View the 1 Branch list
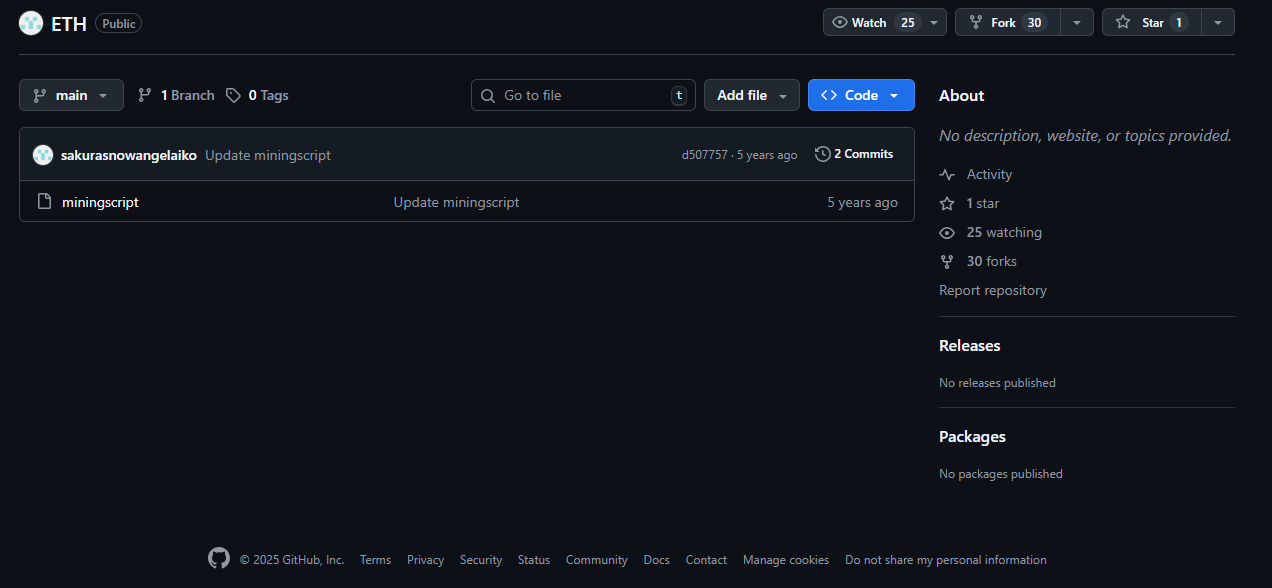 pos(176,95)
